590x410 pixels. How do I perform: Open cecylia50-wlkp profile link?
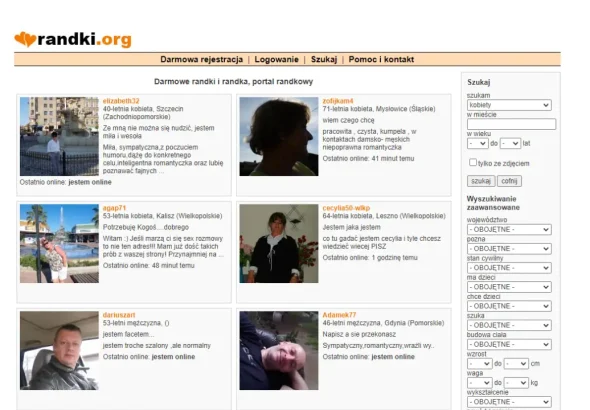pyautogui.click(x=346, y=208)
